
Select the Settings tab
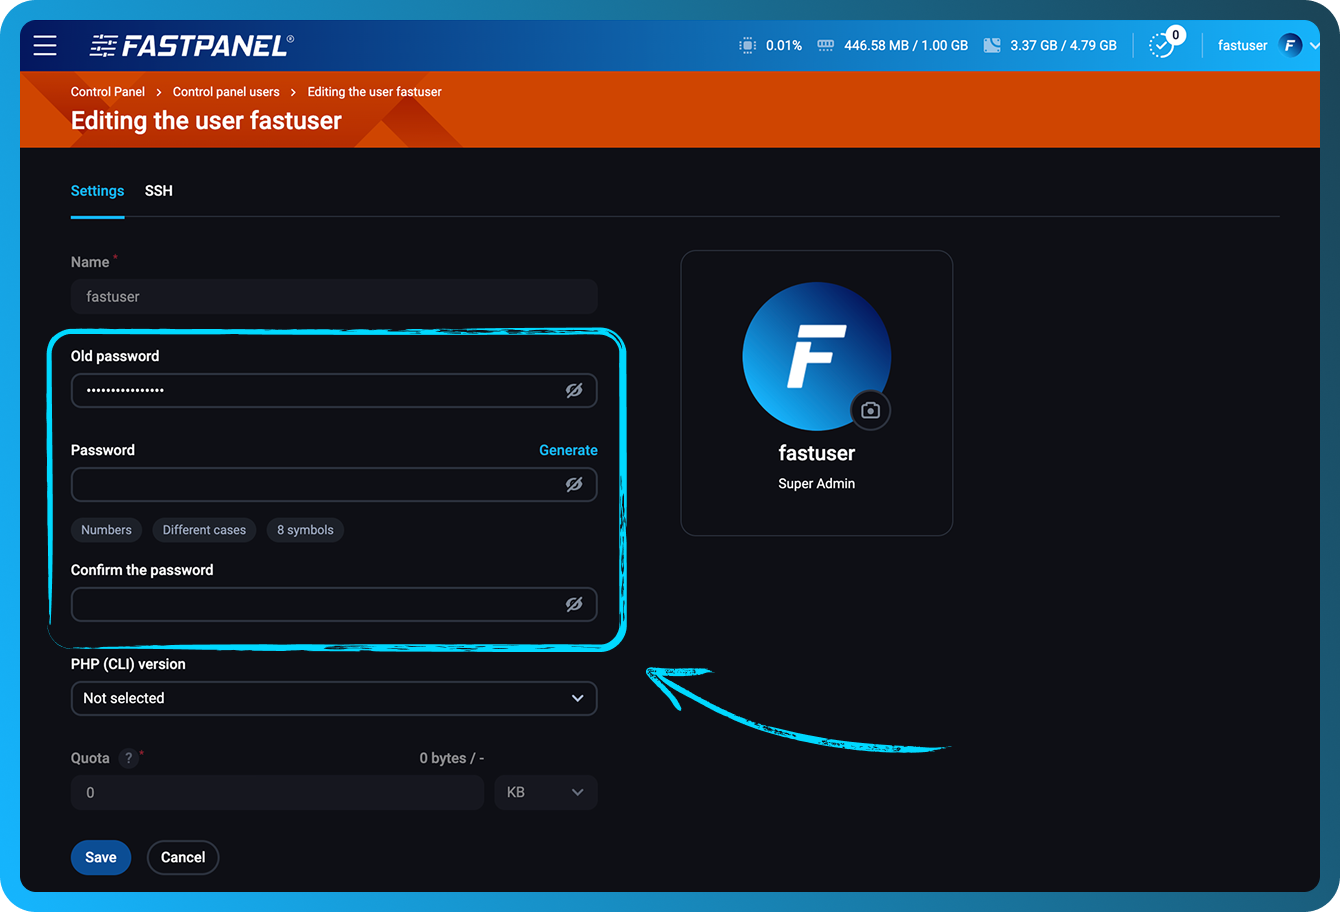pyautogui.click(x=97, y=191)
